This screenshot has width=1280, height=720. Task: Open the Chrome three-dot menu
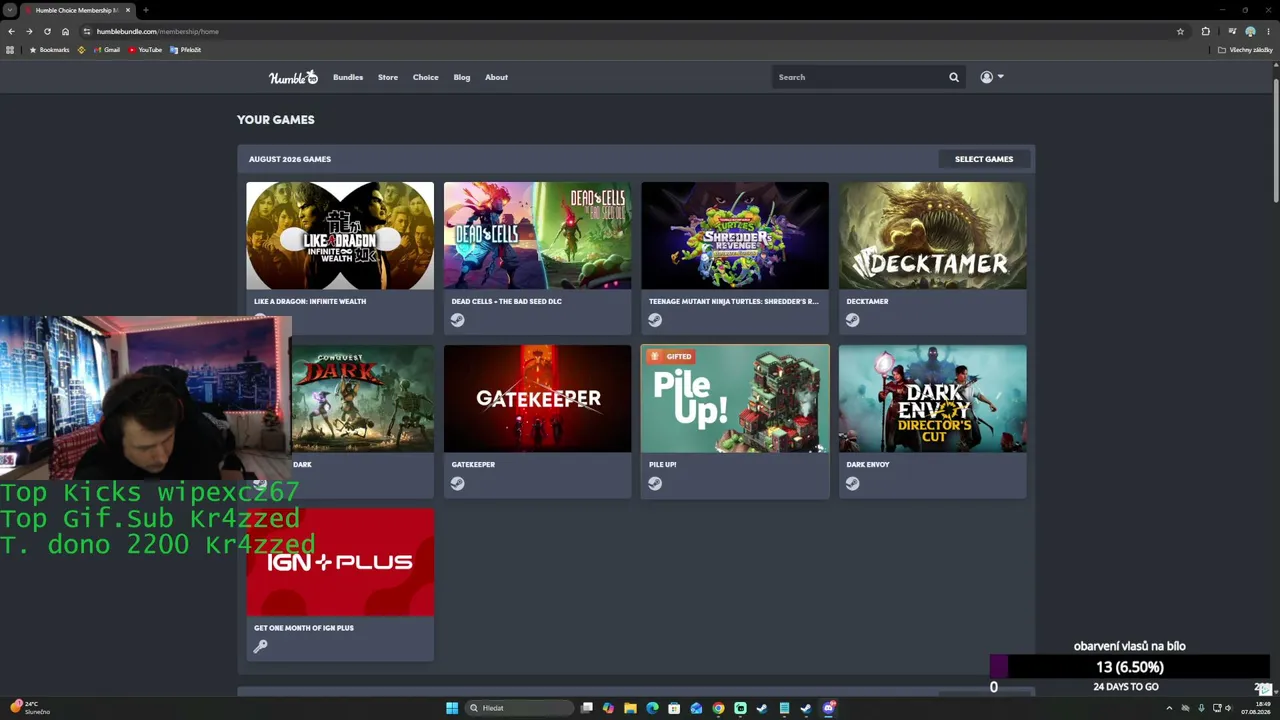(x=1269, y=31)
